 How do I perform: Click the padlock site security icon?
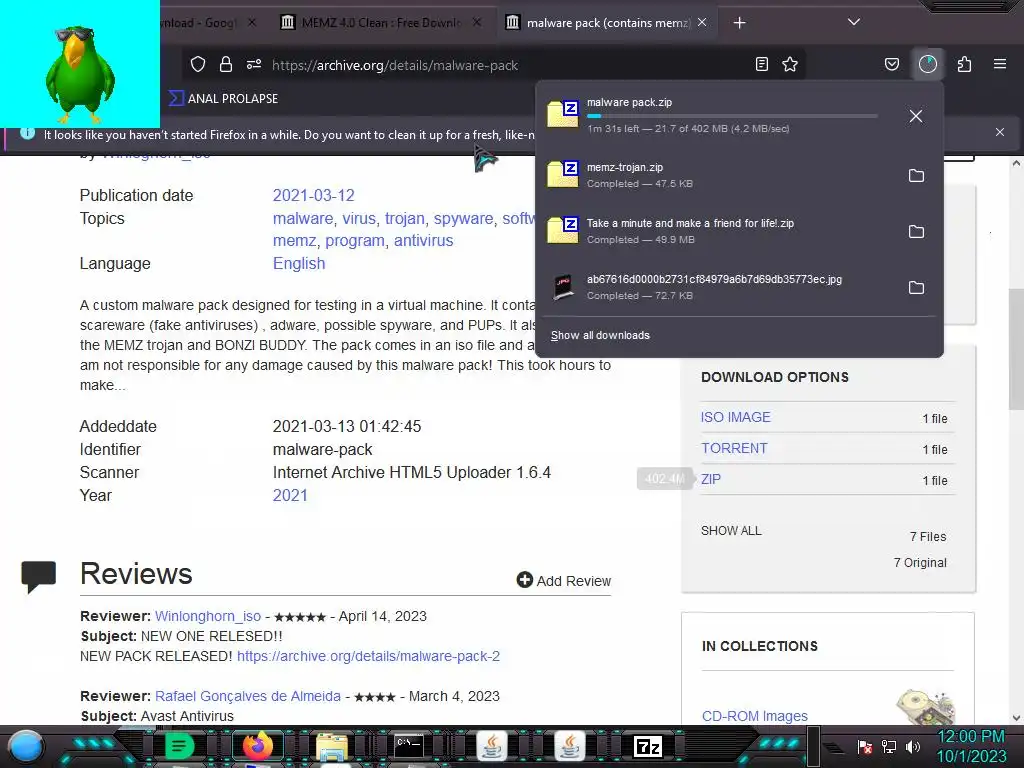[226, 64]
